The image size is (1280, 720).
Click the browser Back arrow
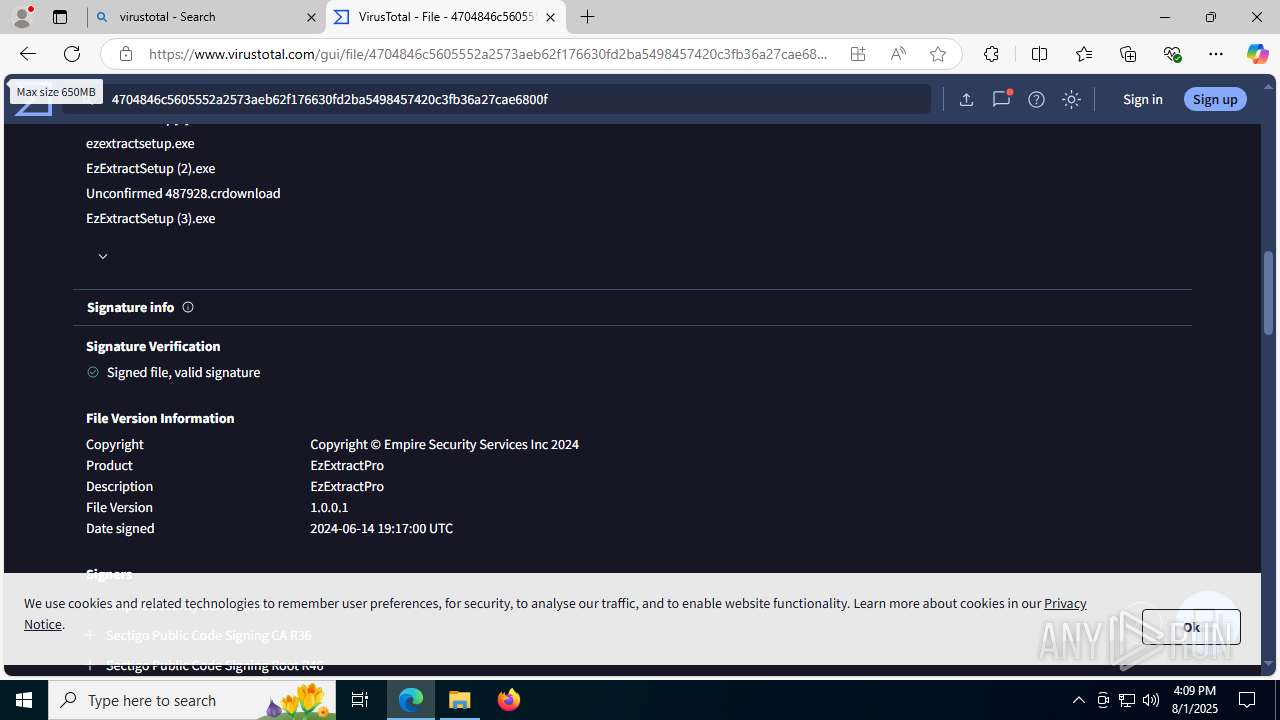tap(27, 54)
